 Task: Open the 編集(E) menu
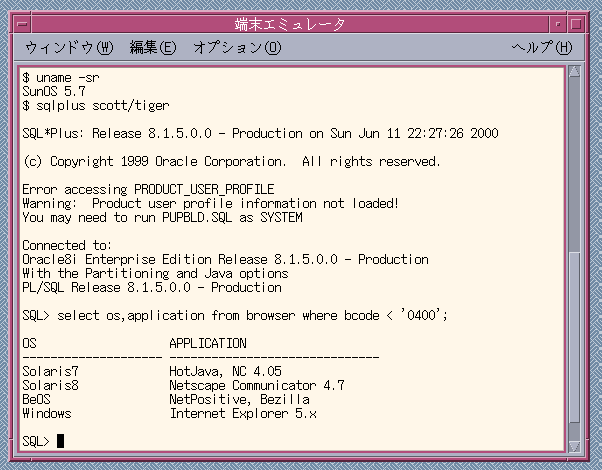point(153,48)
